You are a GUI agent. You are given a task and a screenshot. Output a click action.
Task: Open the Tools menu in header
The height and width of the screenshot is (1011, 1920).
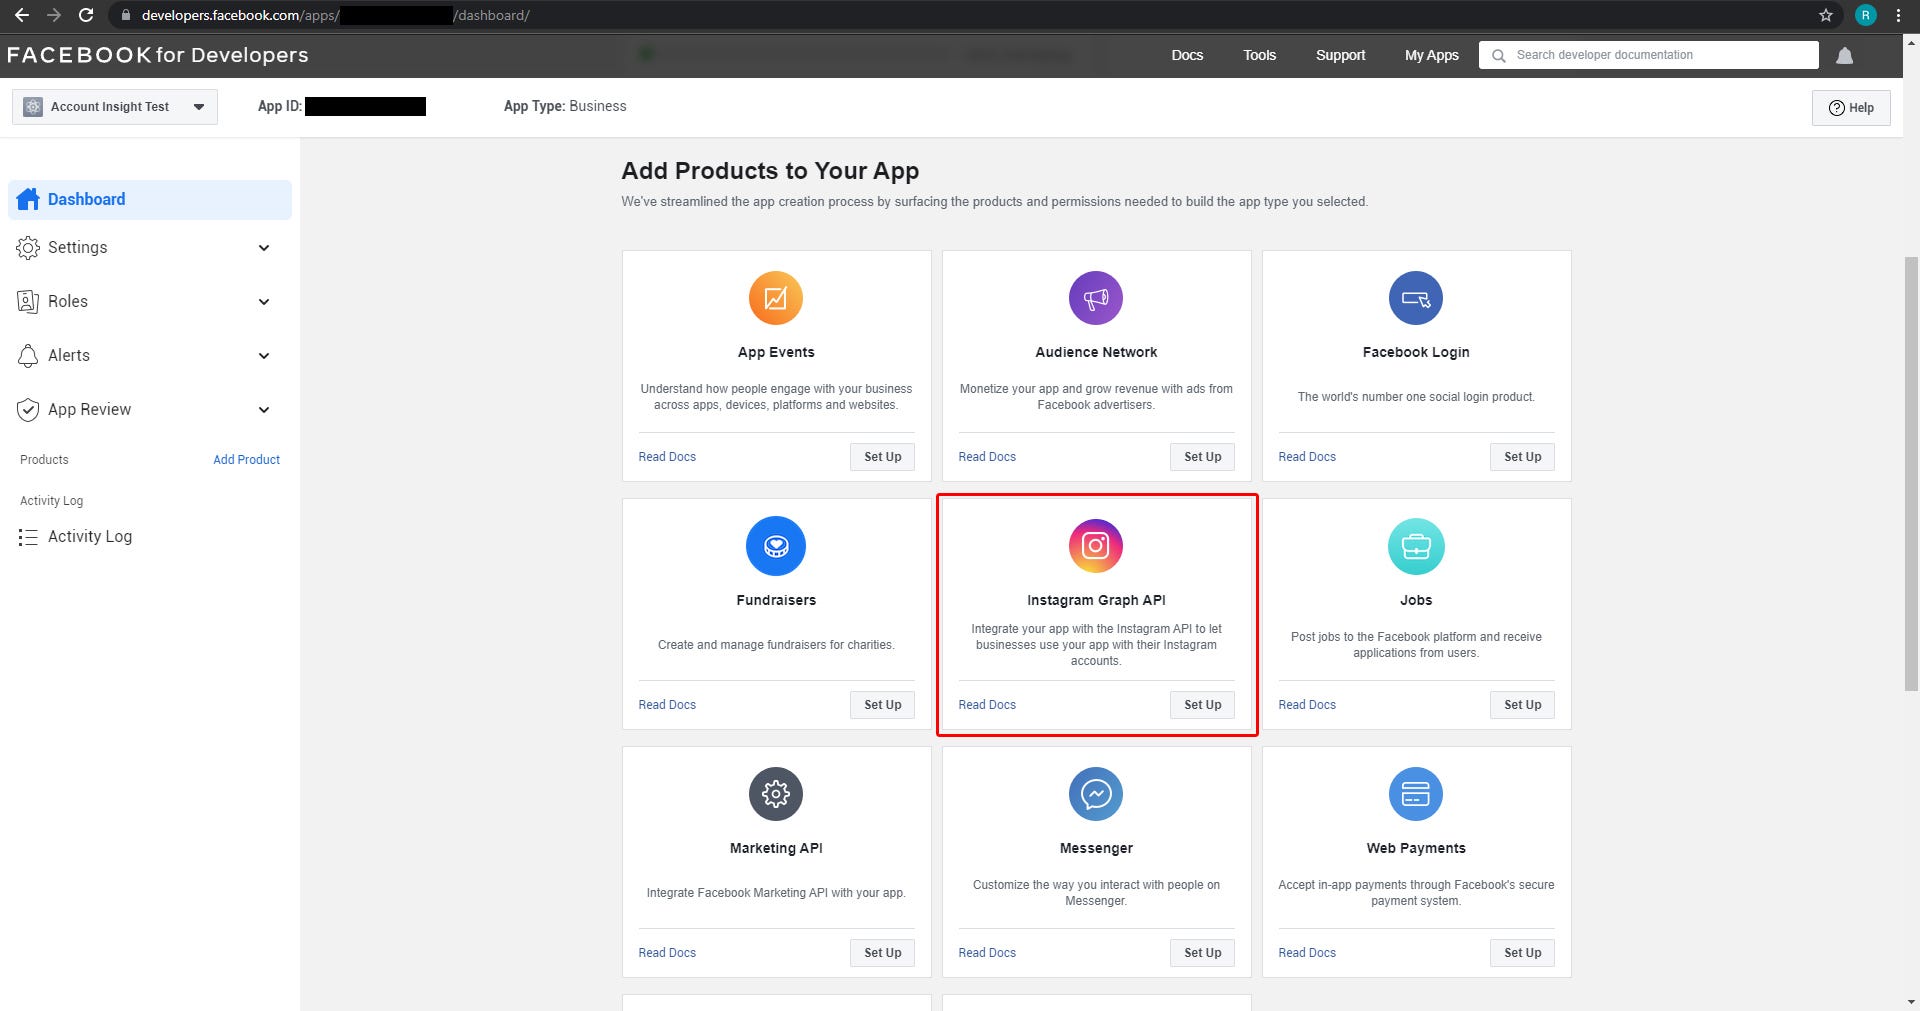point(1259,55)
